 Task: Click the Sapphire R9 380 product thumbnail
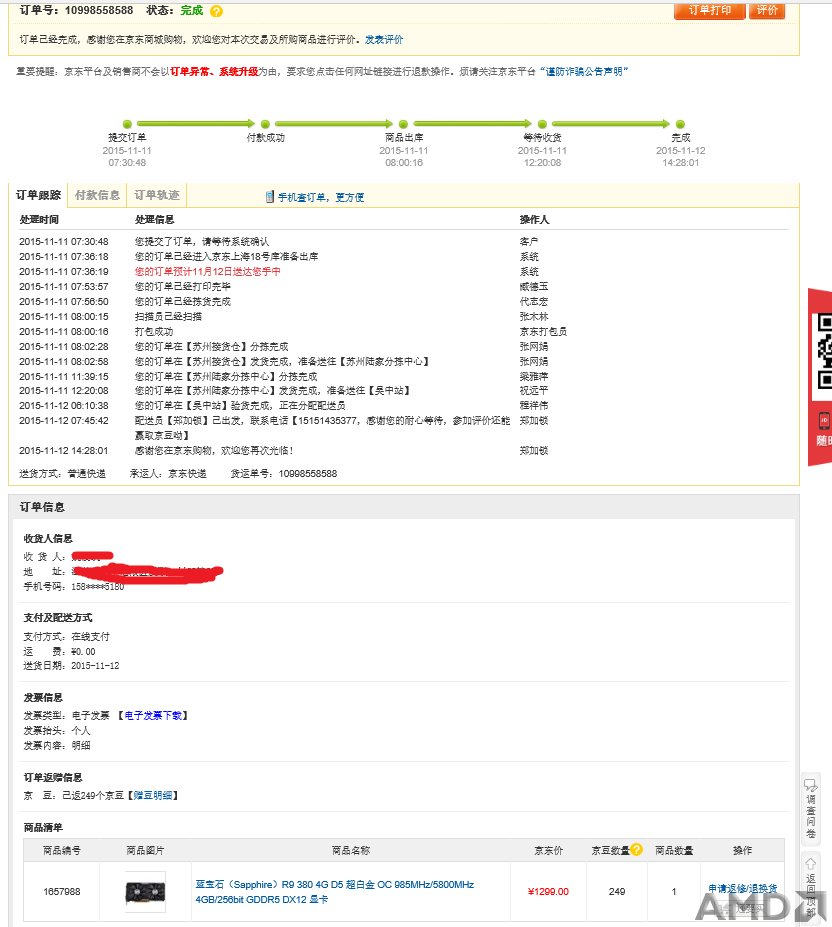[145, 892]
